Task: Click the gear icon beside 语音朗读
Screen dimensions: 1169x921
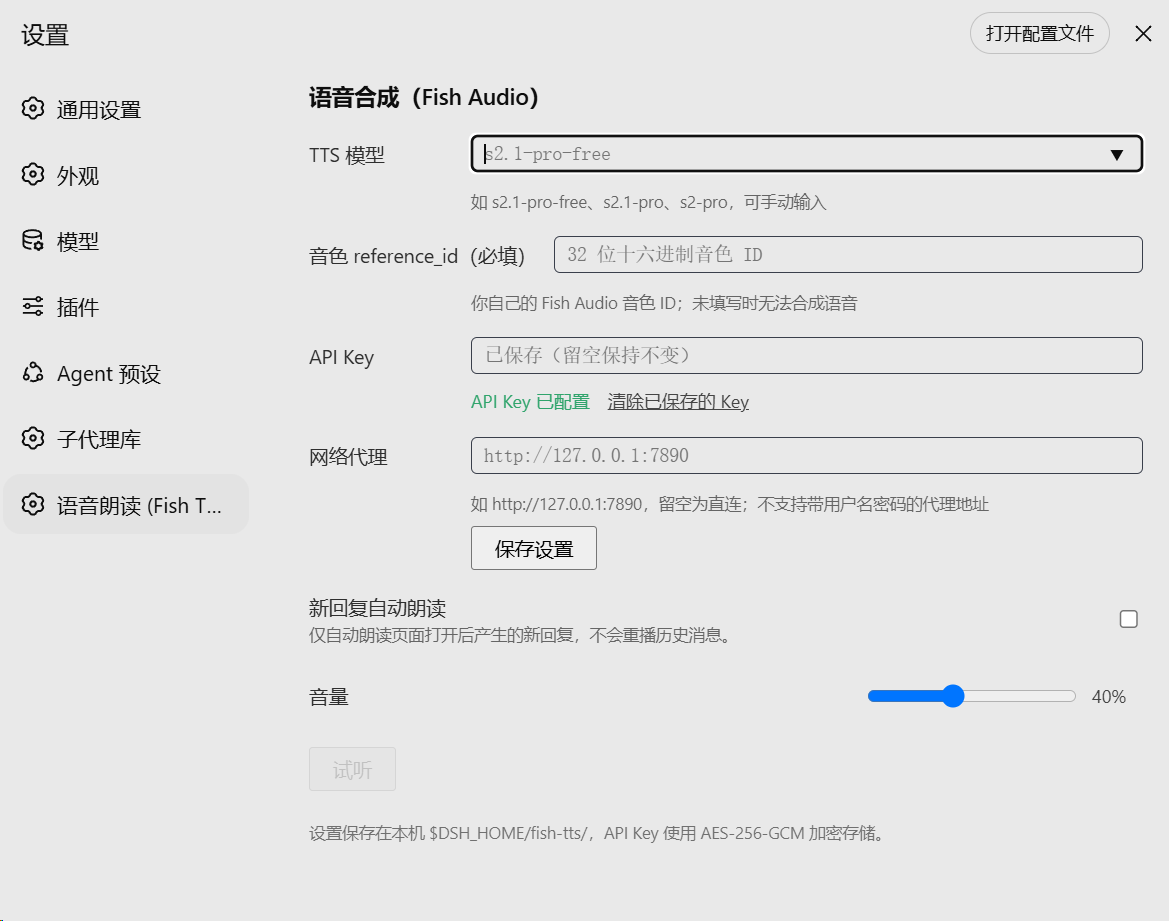Action: click(33, 504)
